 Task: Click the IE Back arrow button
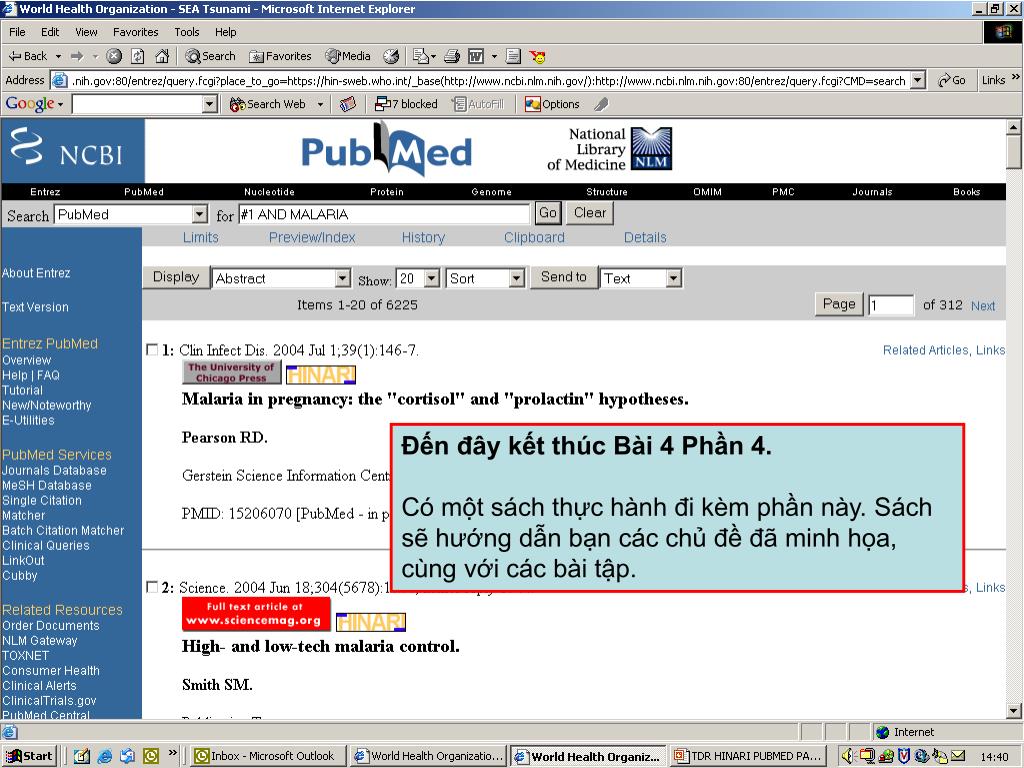[27, 57]
